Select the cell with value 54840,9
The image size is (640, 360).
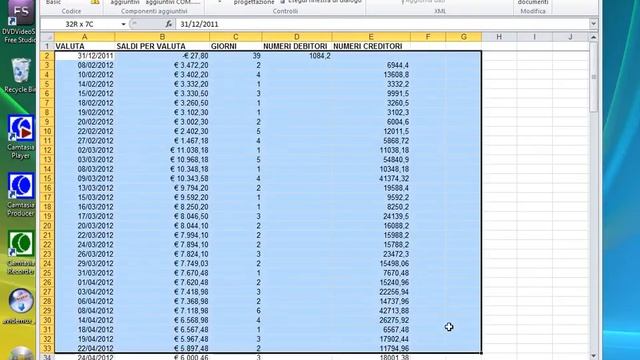click(371, 160)
